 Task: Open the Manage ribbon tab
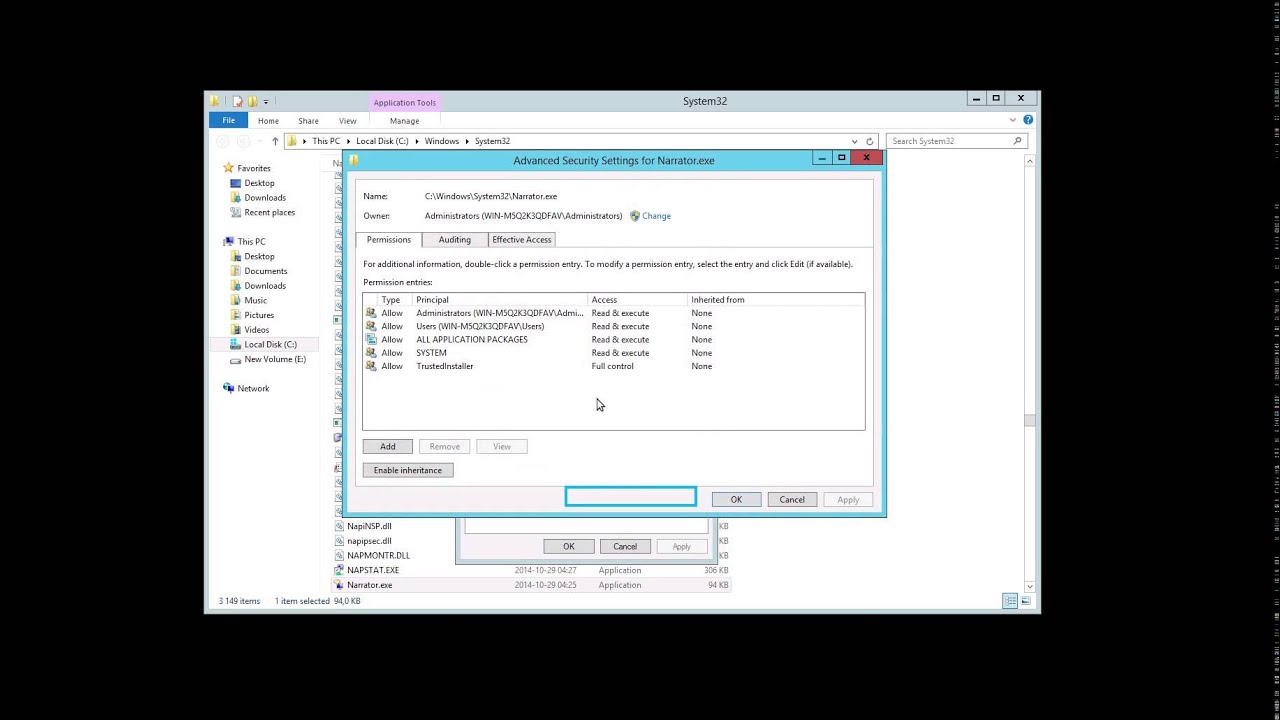404,121
